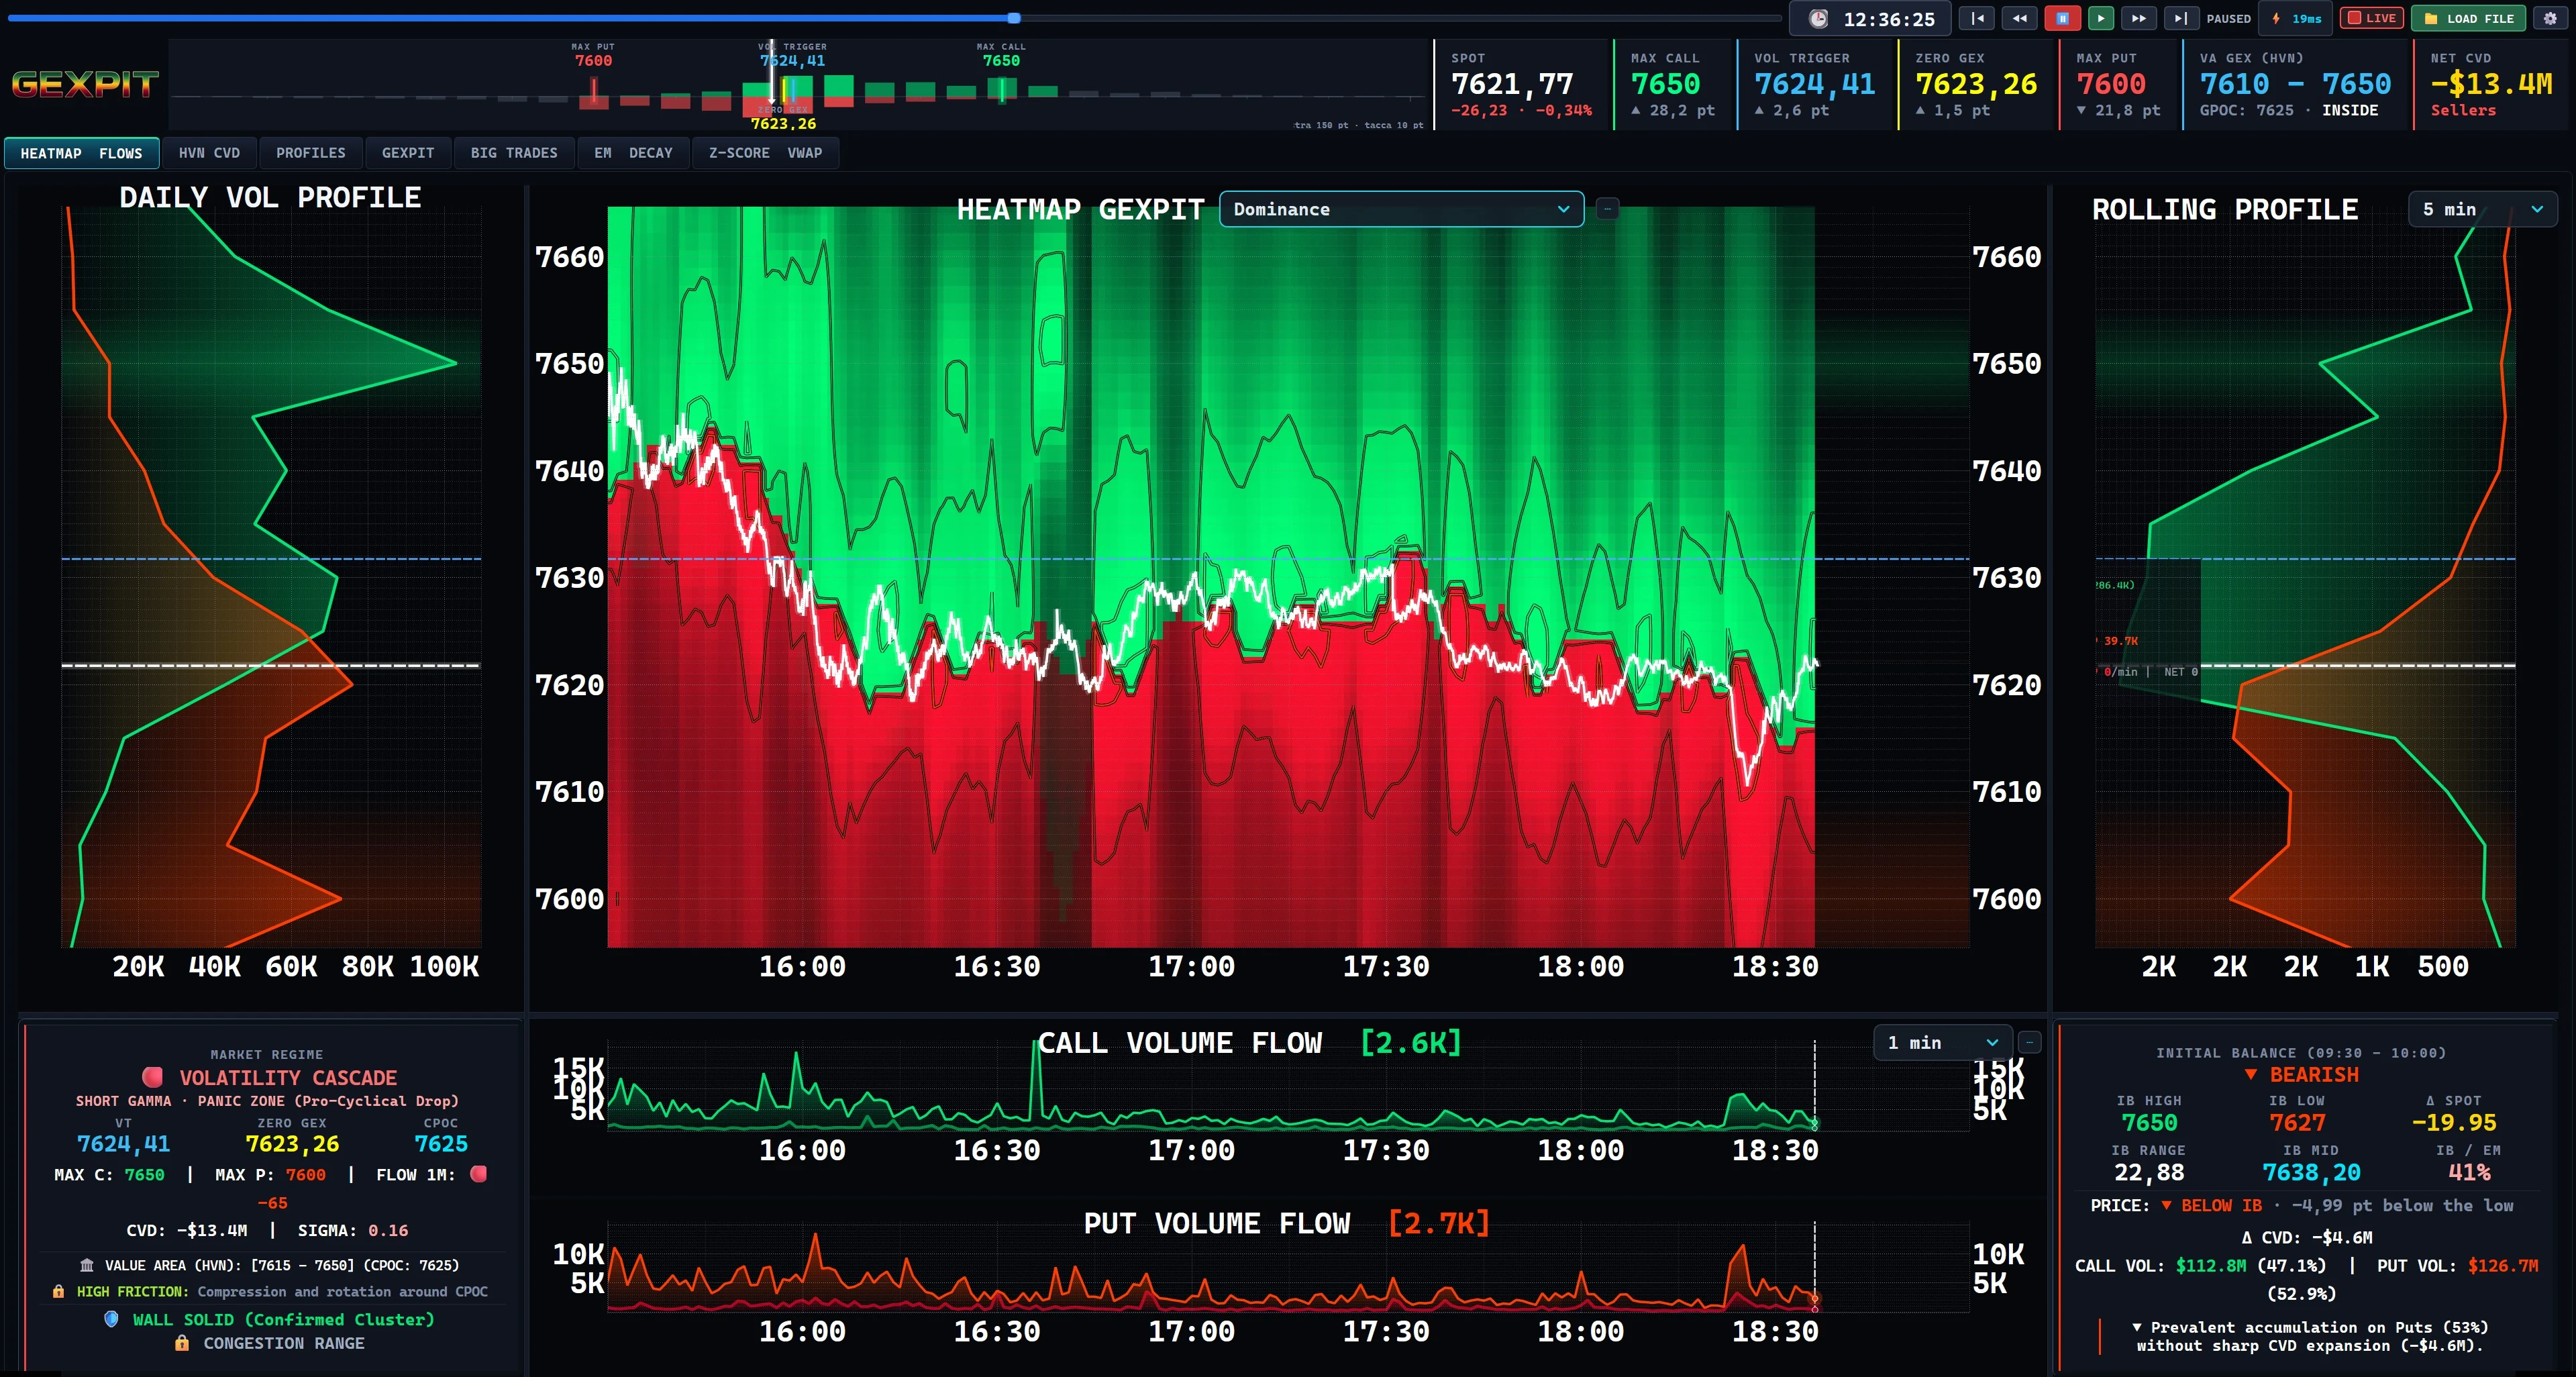Open the Z-SCORE VWAP tab
Viewport: 2576px width, 1377px height.
tap(765, 153)
